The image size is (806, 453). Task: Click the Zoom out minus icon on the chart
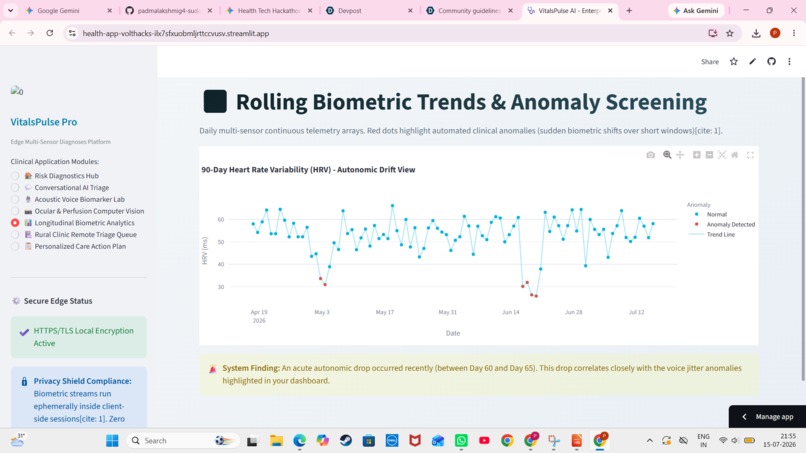(709, 155)
